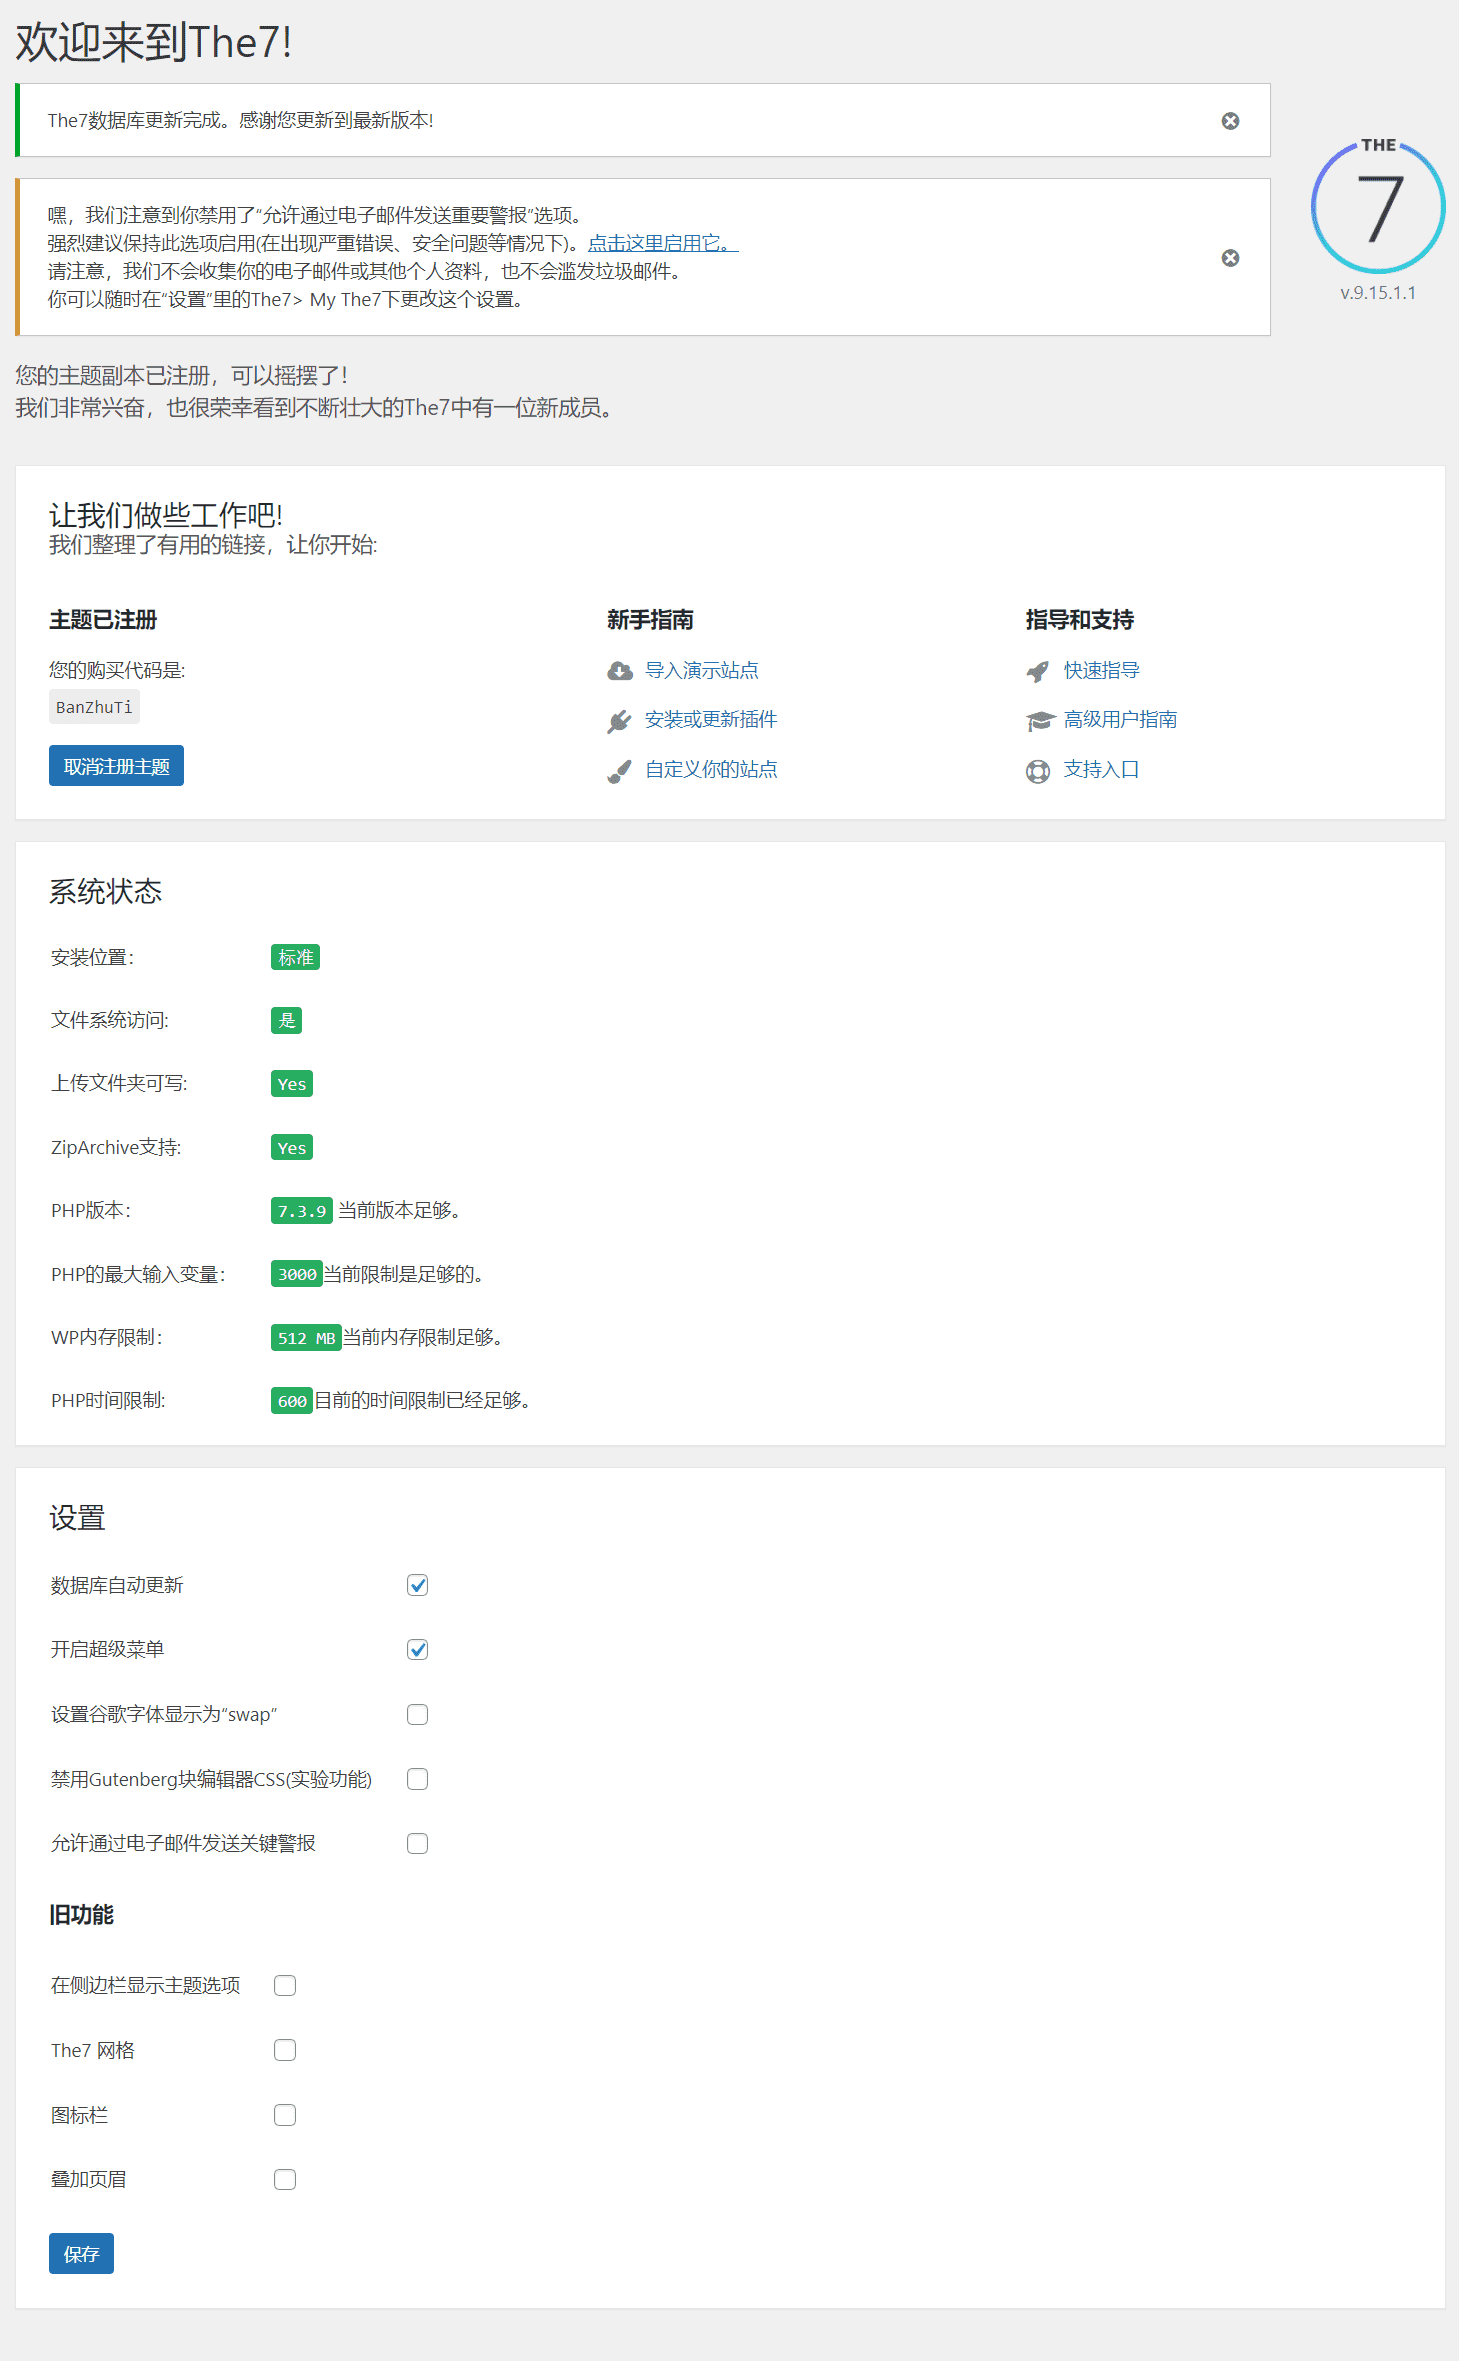Click the 7.3.9 PHP version badge
Screen dimensions: 1459x2361
click(302, 1211)
